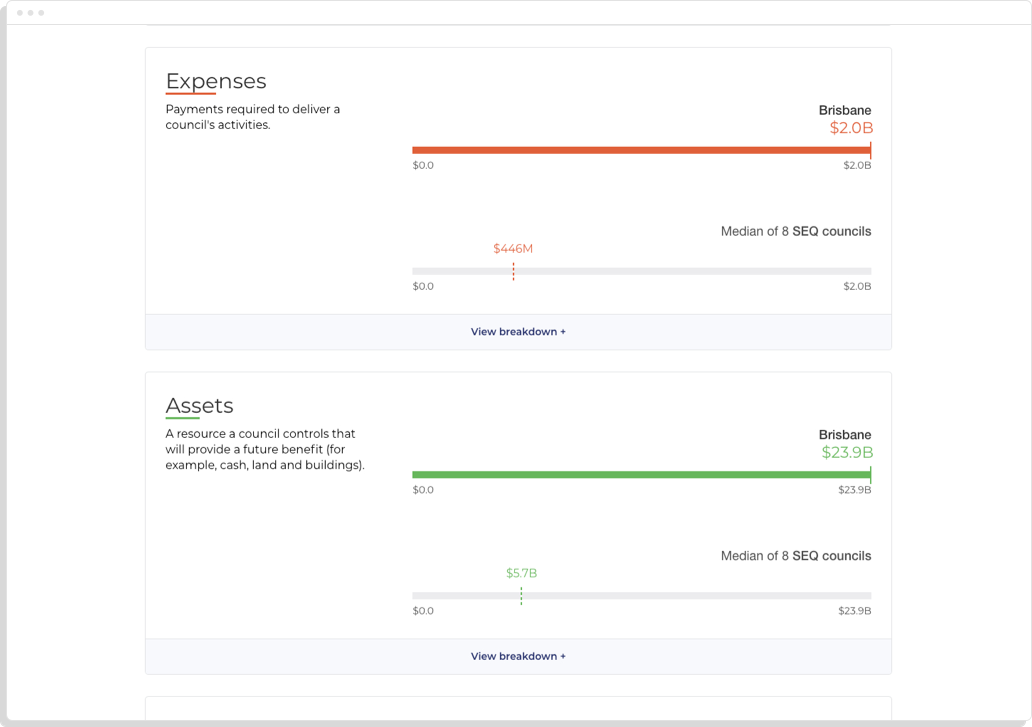Image resolution: width=1032 pixels, height=727 pixels.
Task: Click the green Brisbane assets bar
Action: pos(640,475)
